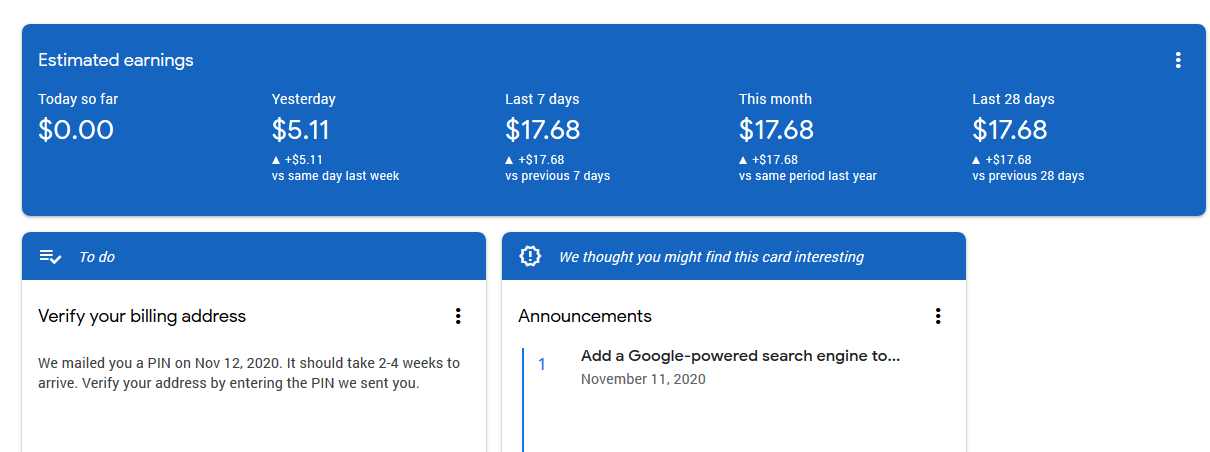Click the up arrow under Last 28 days
1210x452 pixels.
coord(977,160)
